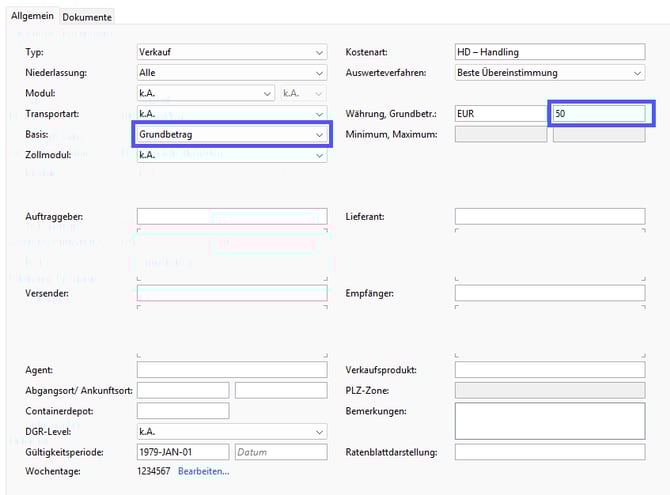Select the Versender input field
670x495 pixels.
coord(231,293)
